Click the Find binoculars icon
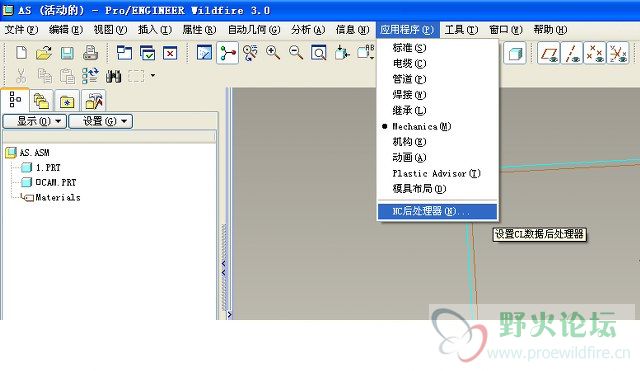640x371 pixels. click(113, 76)
